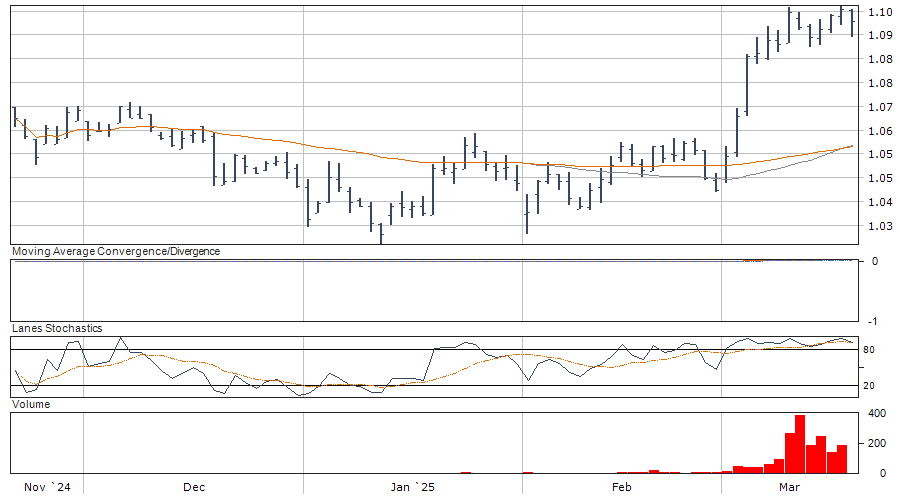Click the Lanes Stochastics panel label
Screen dimensions: 900x500
pos(56,328)
